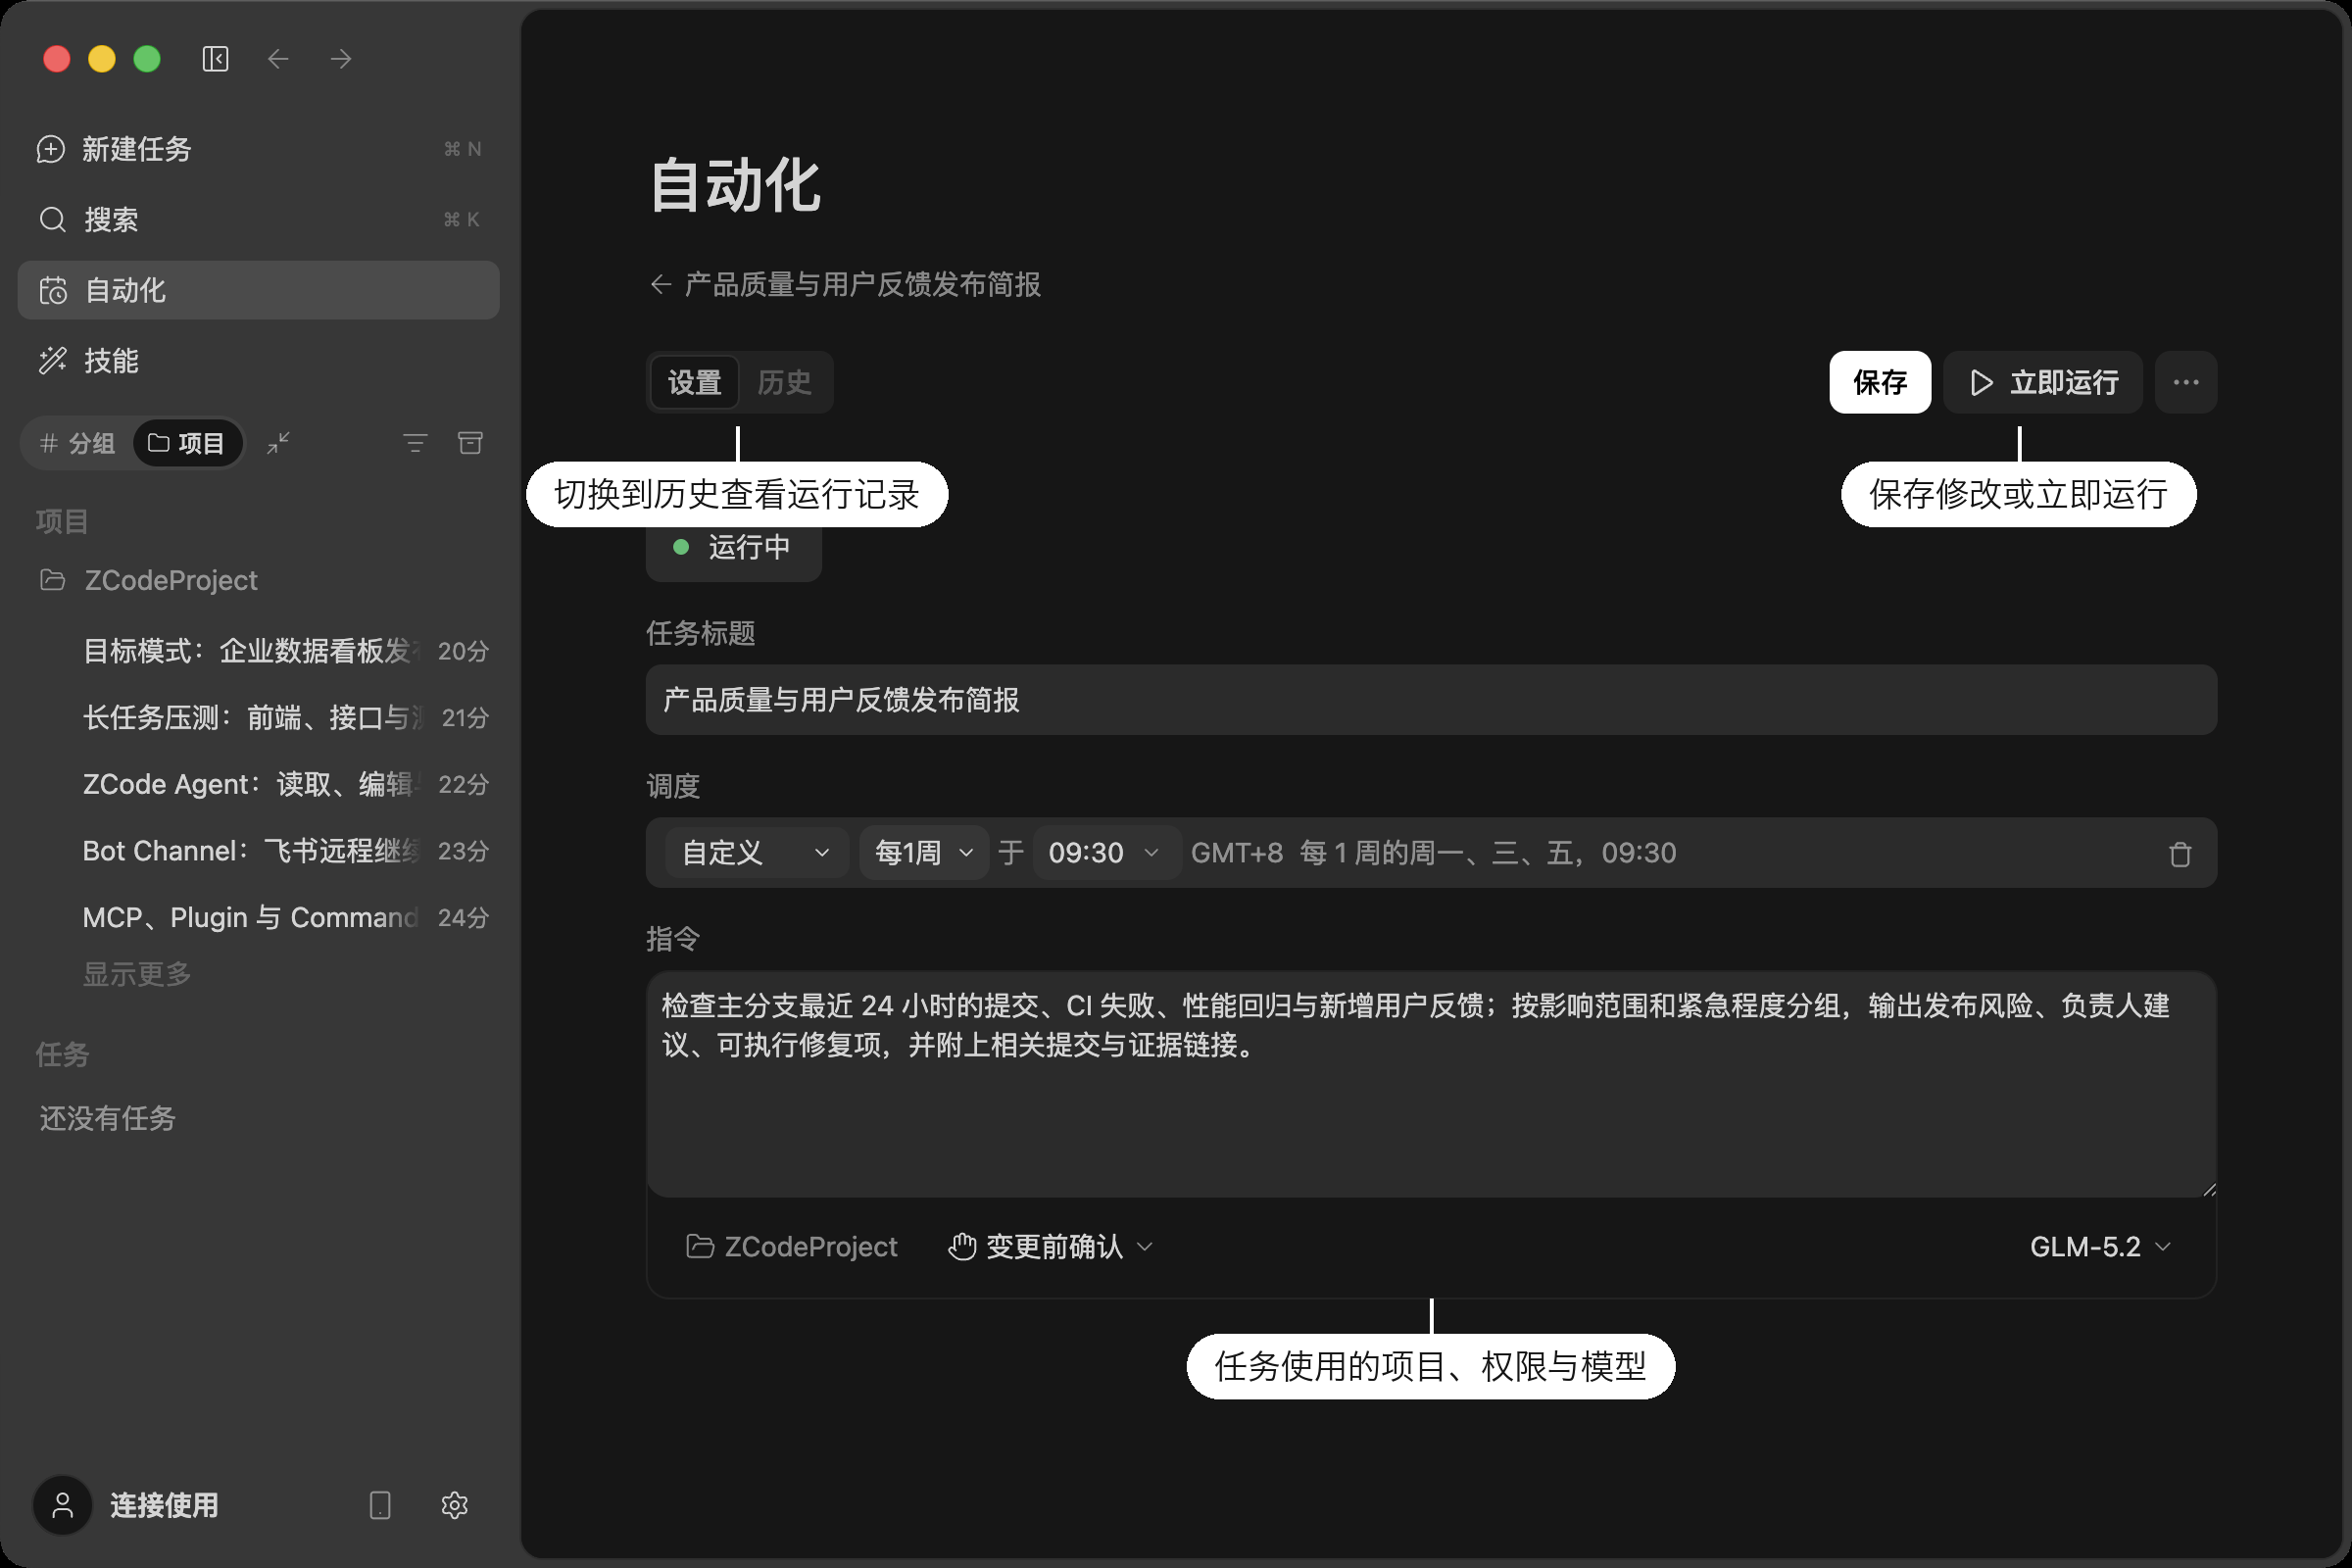
Task: Click the play icon in 立即运行
Action: coord(1981,382)
